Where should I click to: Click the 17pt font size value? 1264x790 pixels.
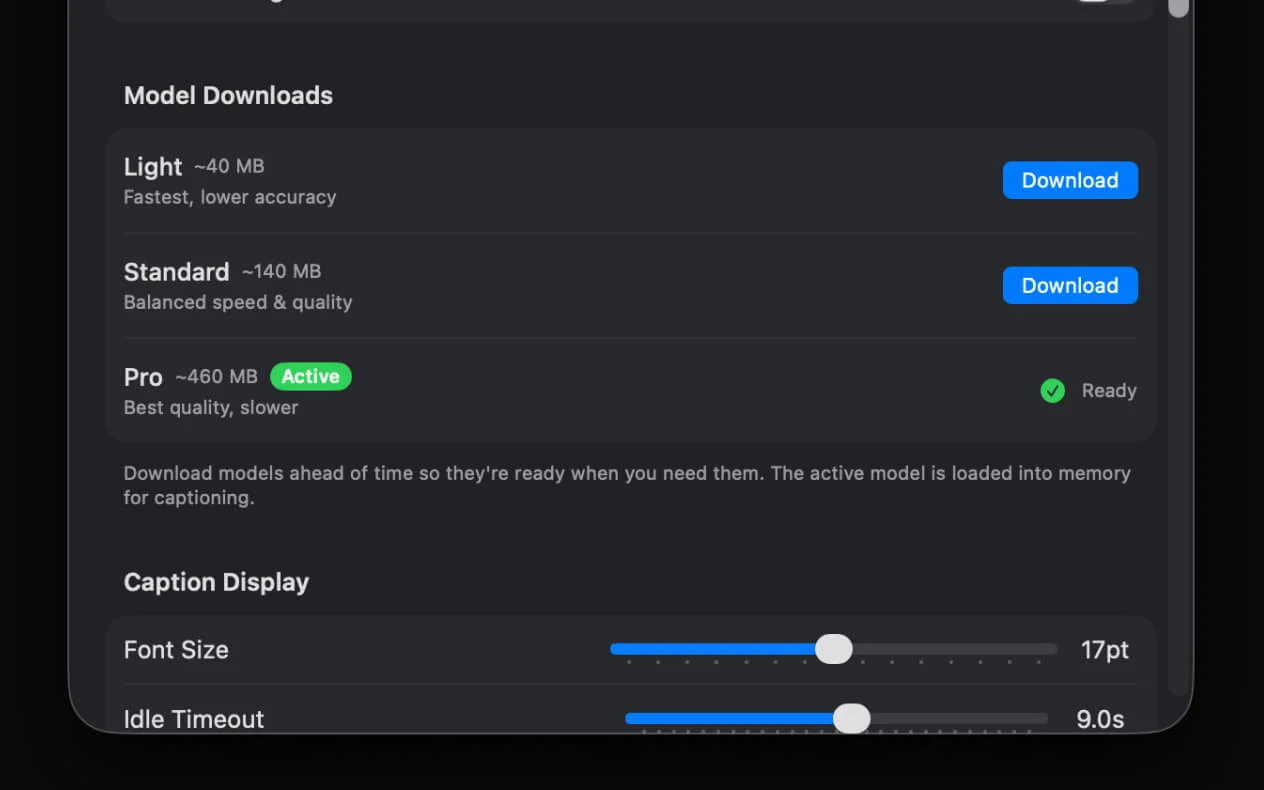coord(1104,649)
